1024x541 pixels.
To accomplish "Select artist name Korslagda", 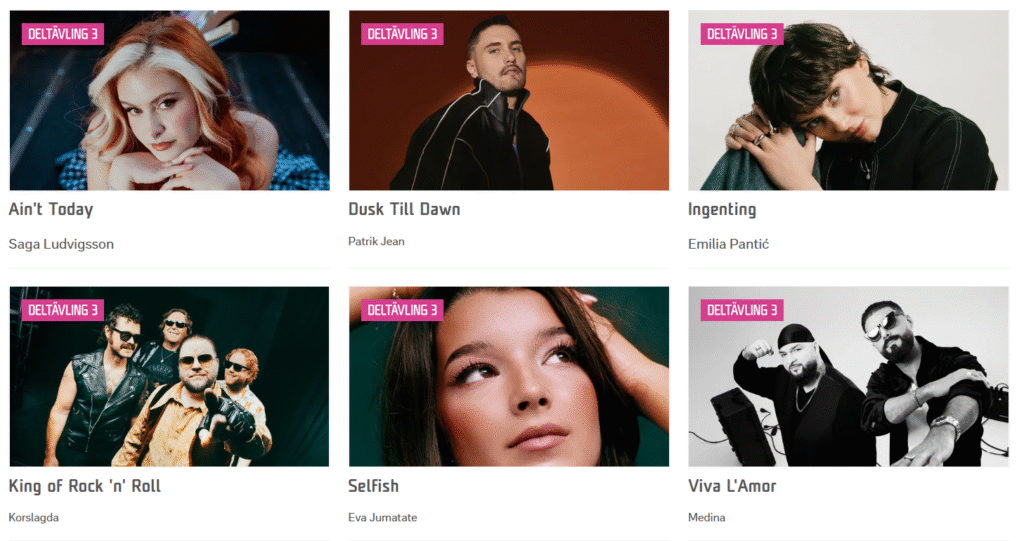I will (x=33, y=517).
